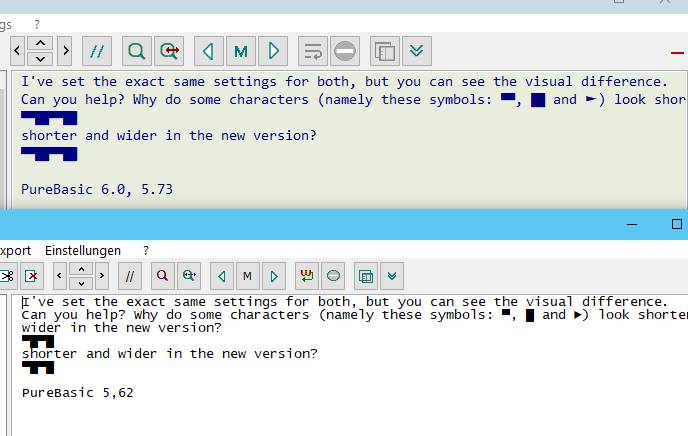Toggle comment with the gray // icon in bottom window
Screen dimensions: 688x436
[x=130, y=276]
